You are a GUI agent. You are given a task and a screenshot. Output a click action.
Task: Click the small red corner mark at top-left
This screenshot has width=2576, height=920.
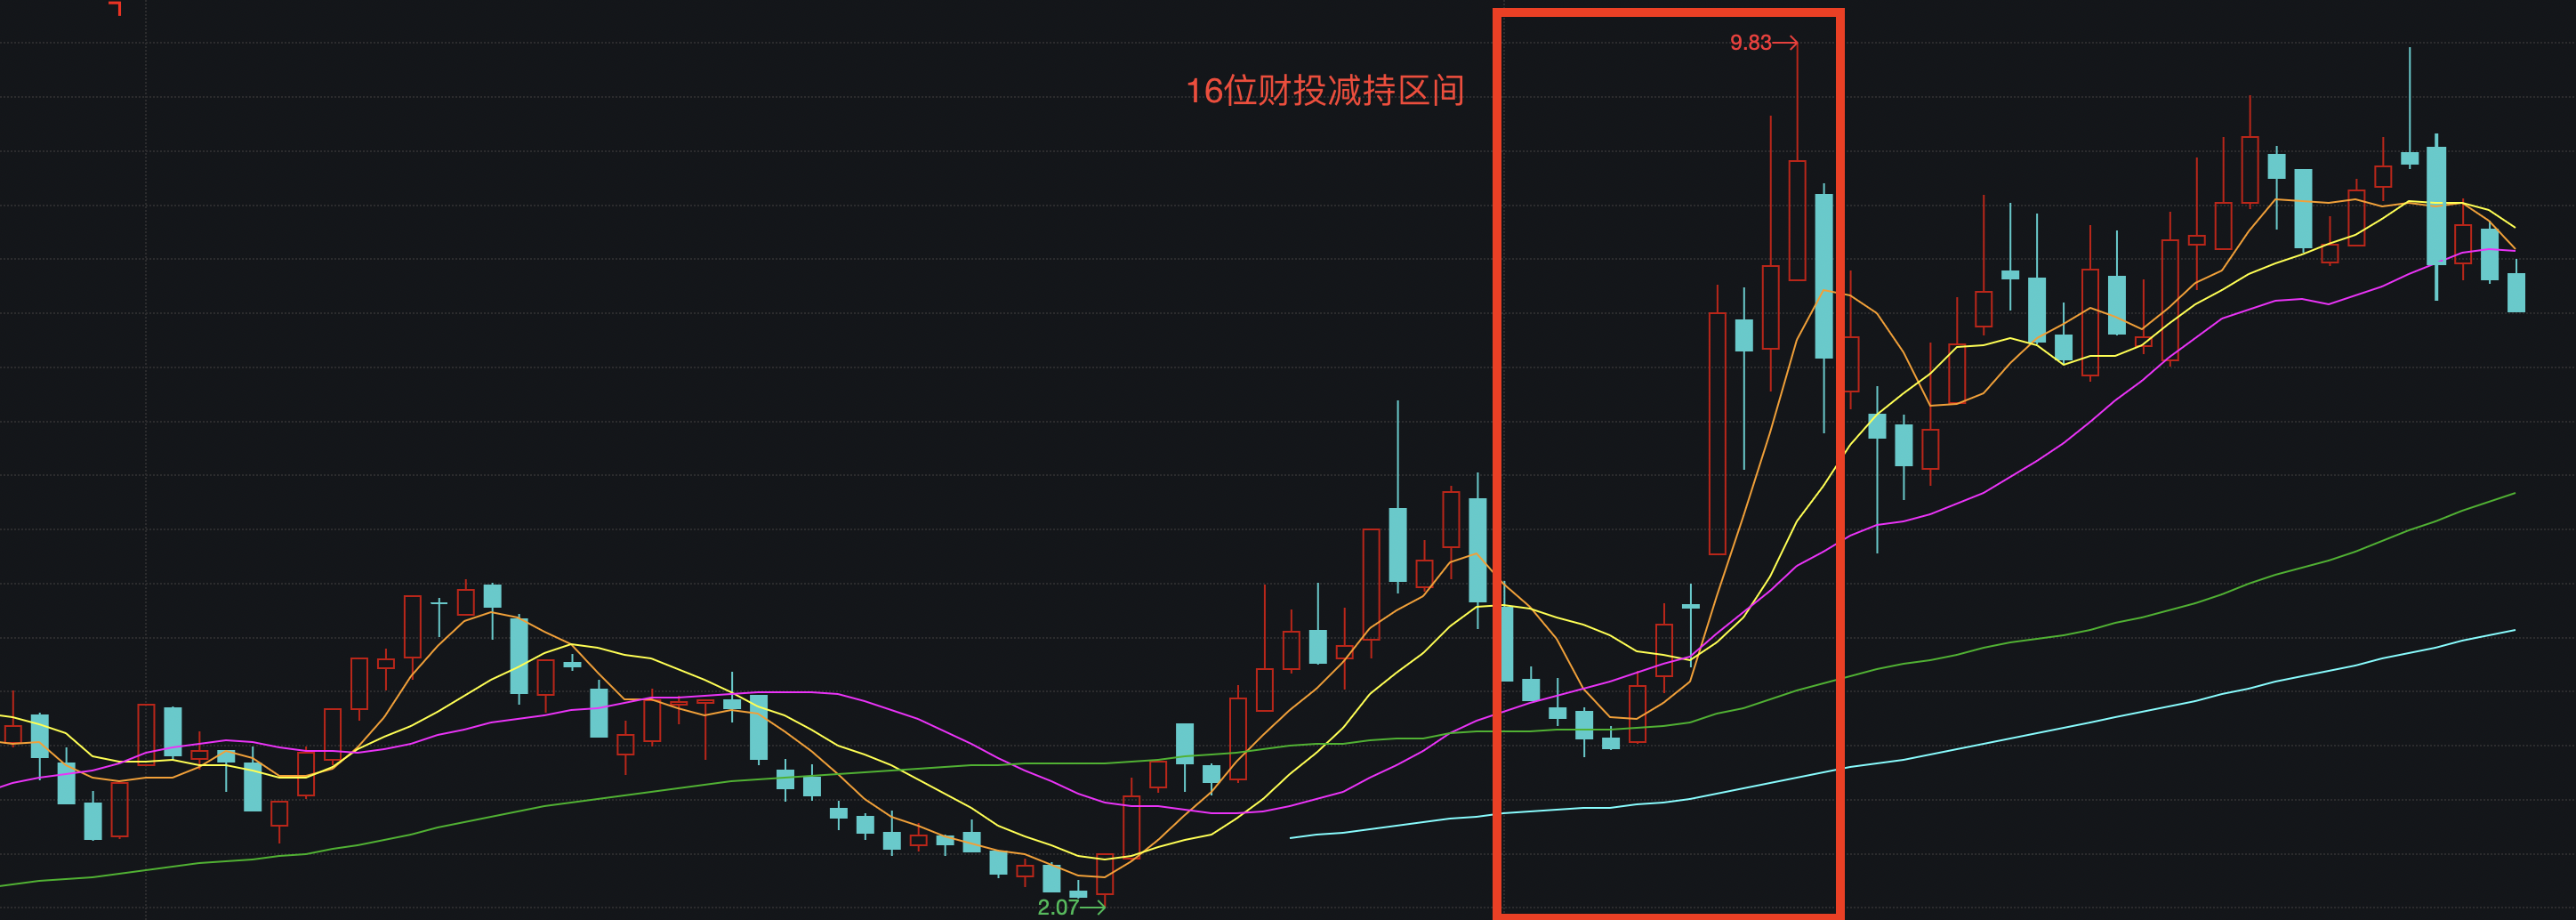coord(116,8)
